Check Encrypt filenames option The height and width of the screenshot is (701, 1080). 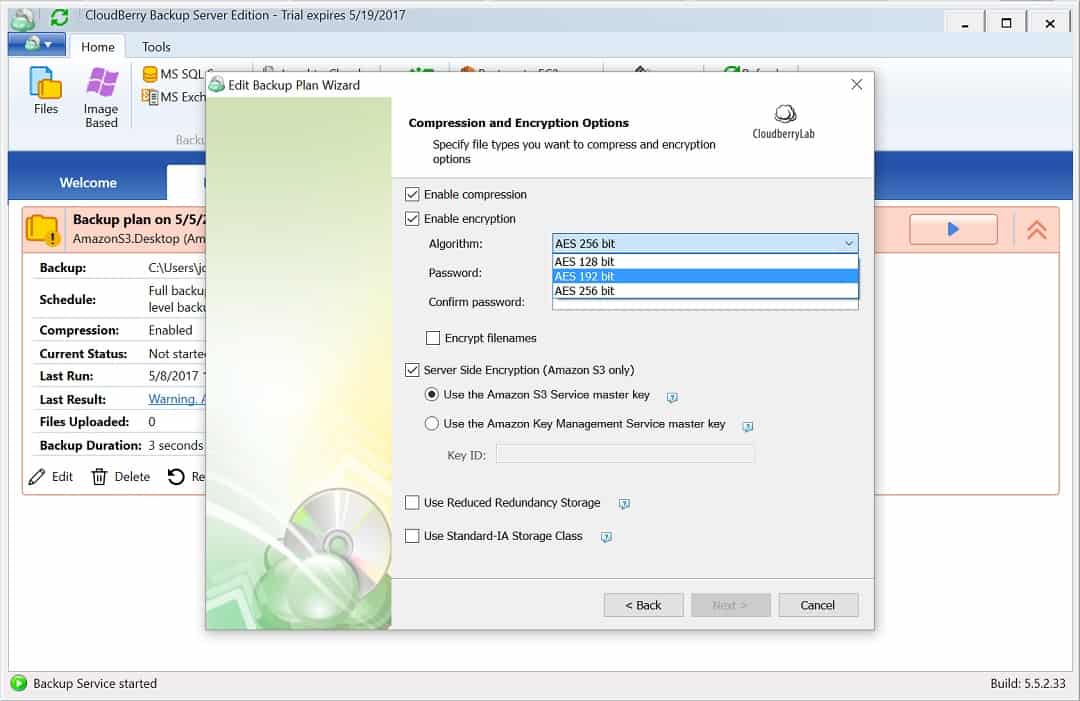(433, 338)
